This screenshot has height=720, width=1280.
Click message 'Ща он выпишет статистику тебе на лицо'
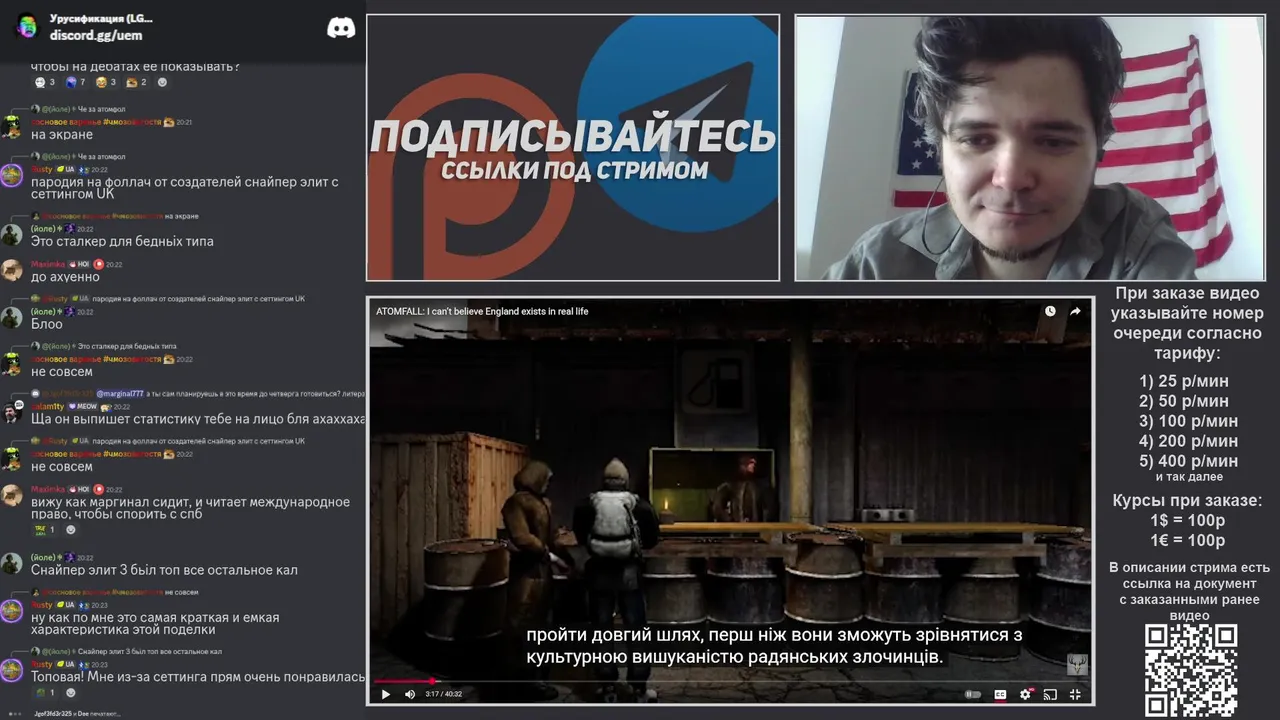[198, 419]
